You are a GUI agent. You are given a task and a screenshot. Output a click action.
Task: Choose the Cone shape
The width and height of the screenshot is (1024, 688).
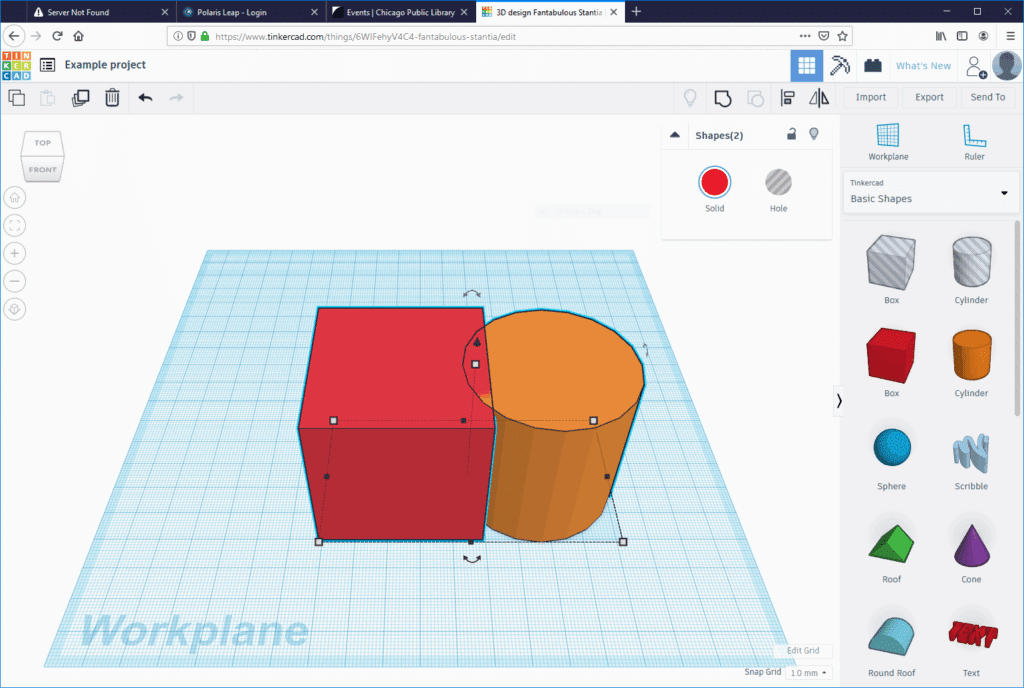pos(971,543)
